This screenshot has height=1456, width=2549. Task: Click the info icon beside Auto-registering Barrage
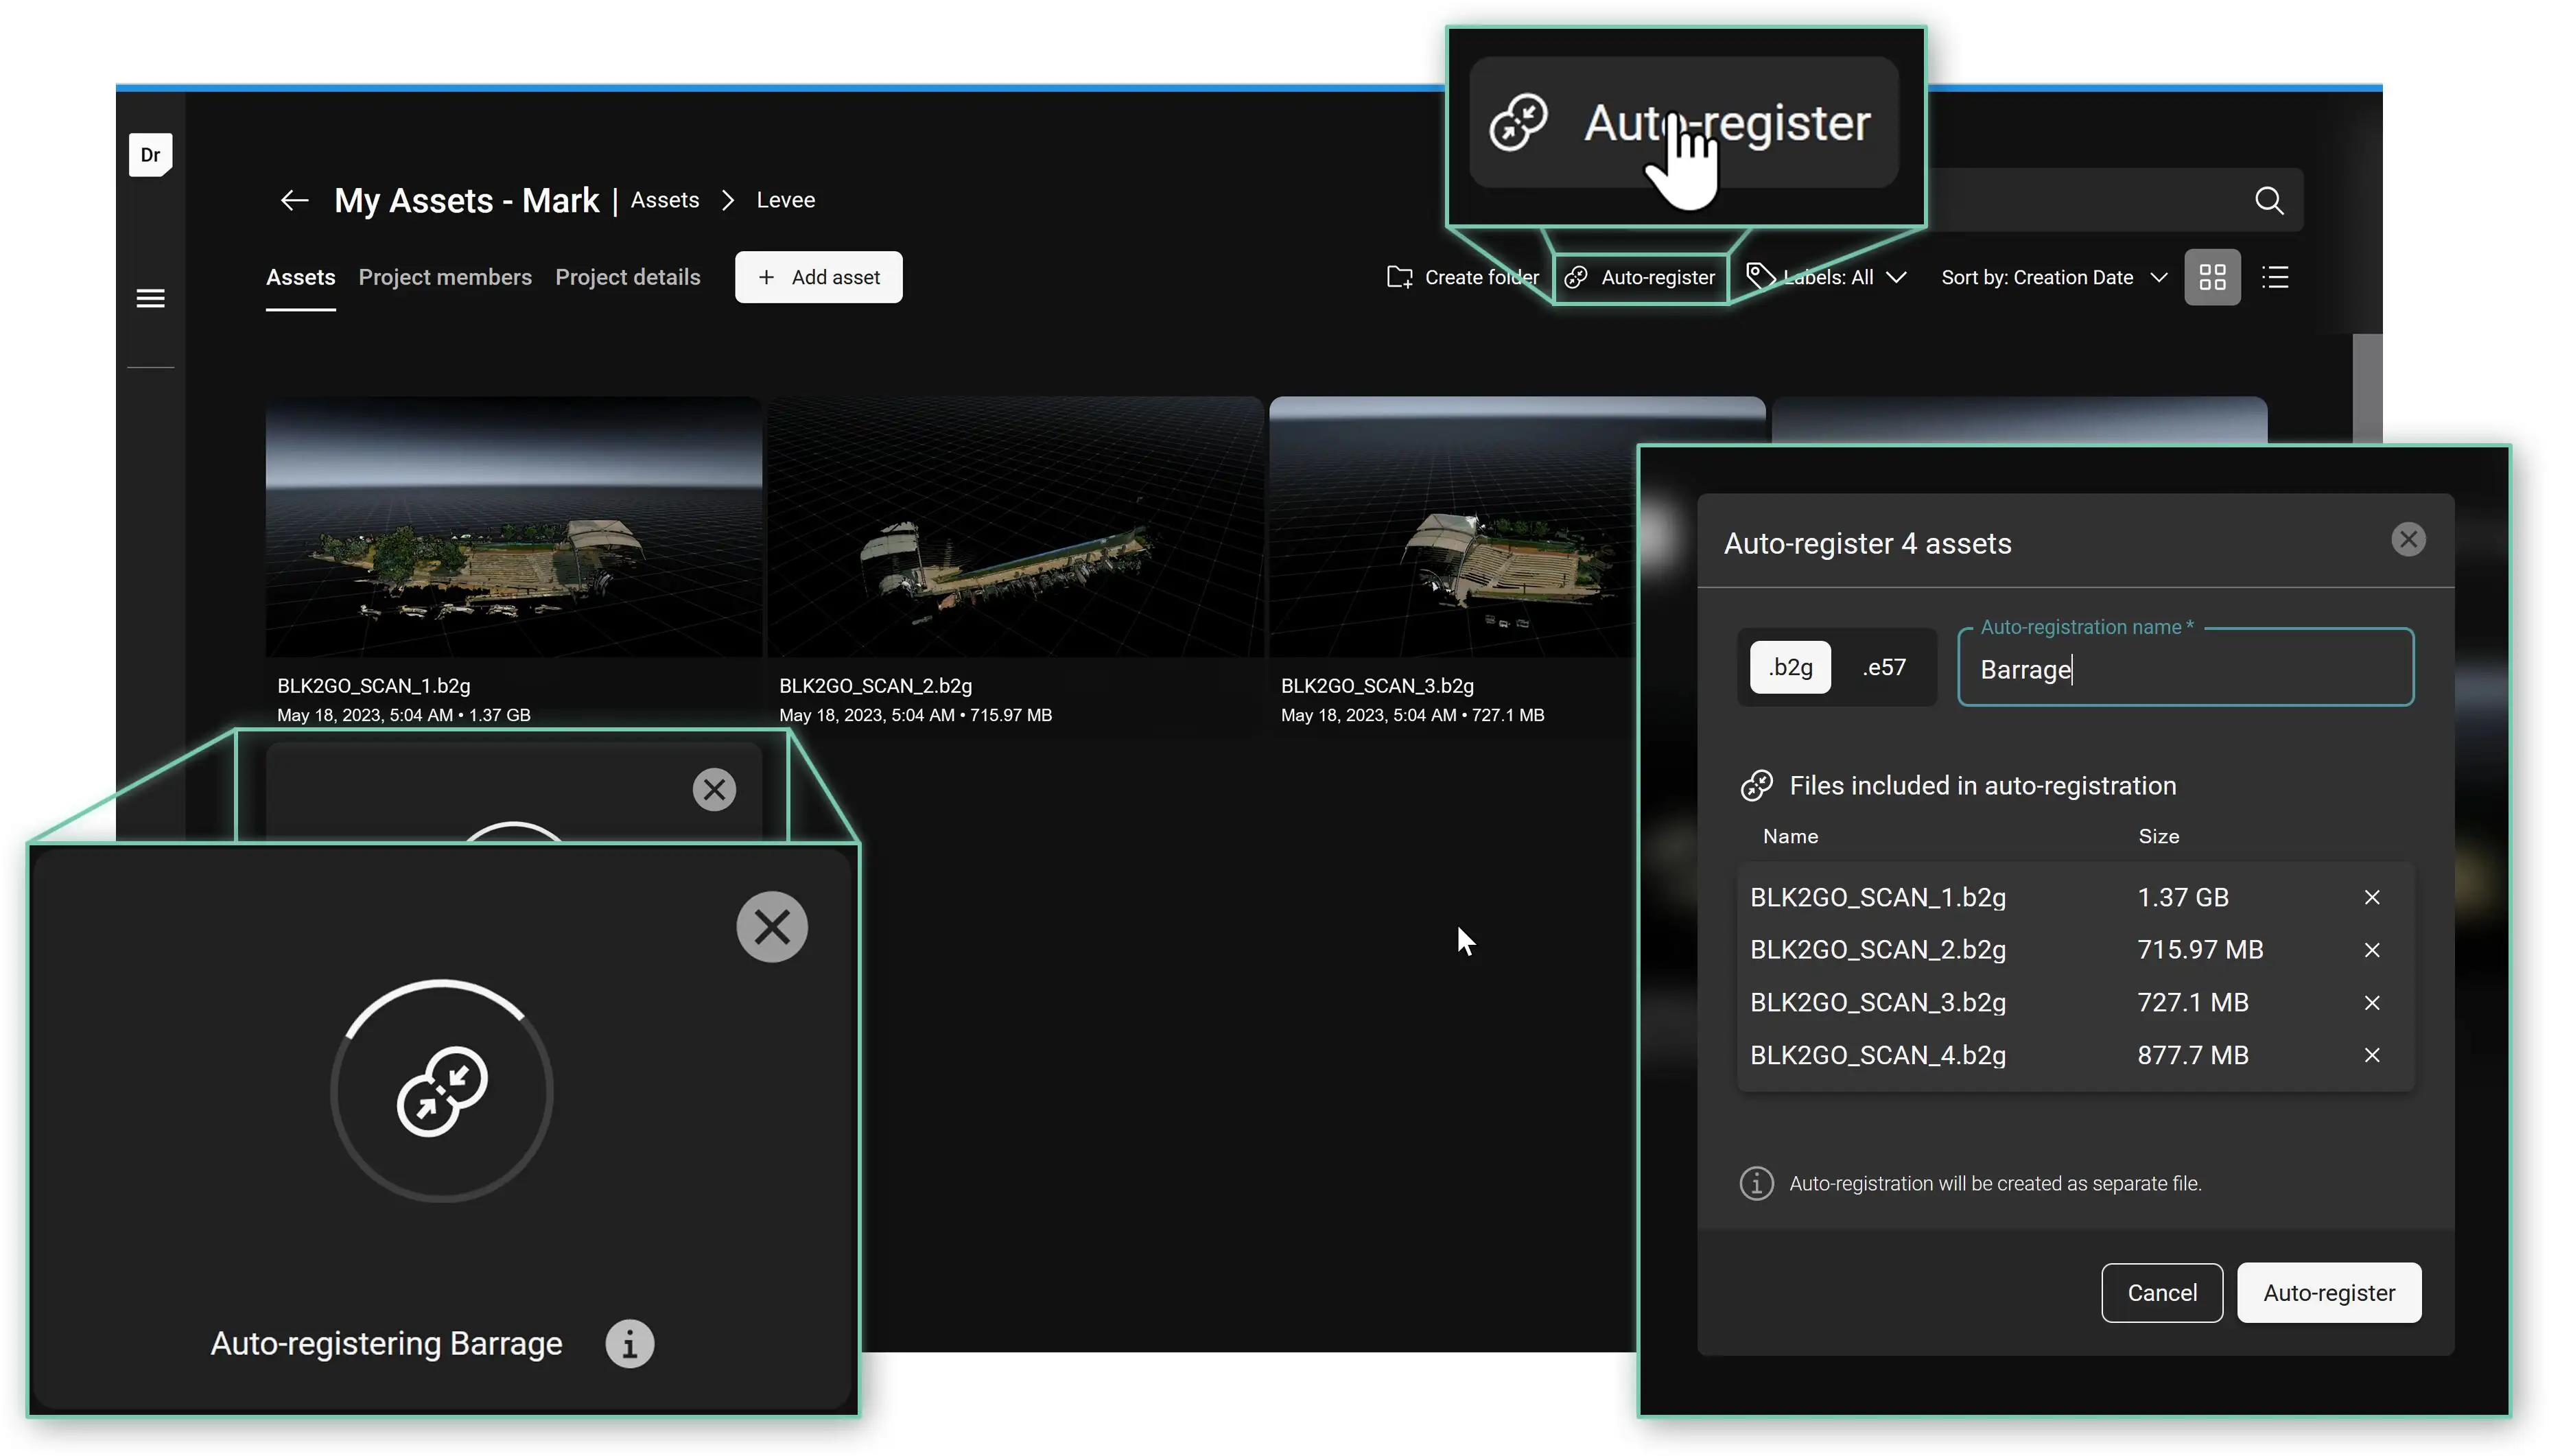[629, 1343]
